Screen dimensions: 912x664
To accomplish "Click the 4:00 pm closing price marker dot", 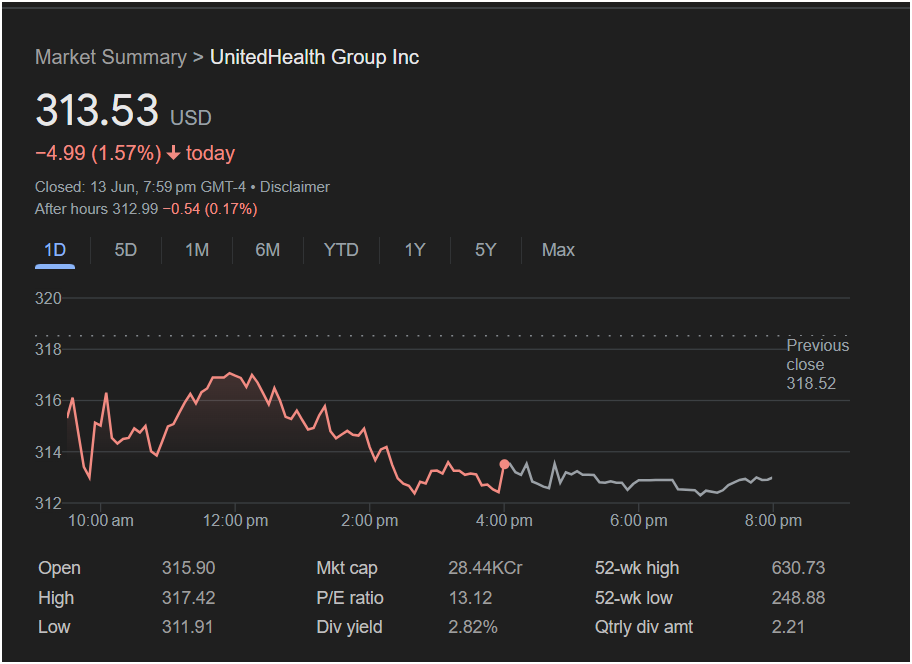I will (504, 464).
